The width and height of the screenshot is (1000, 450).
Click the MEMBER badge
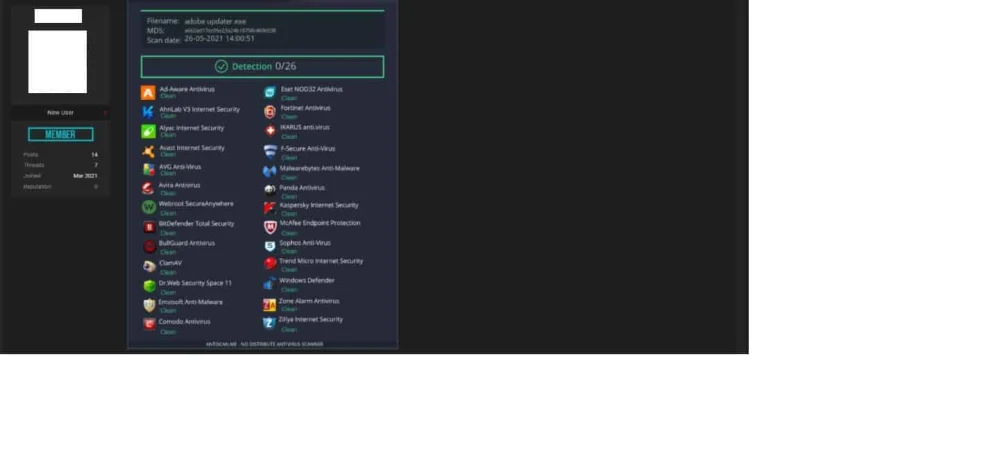coord(61,134)
